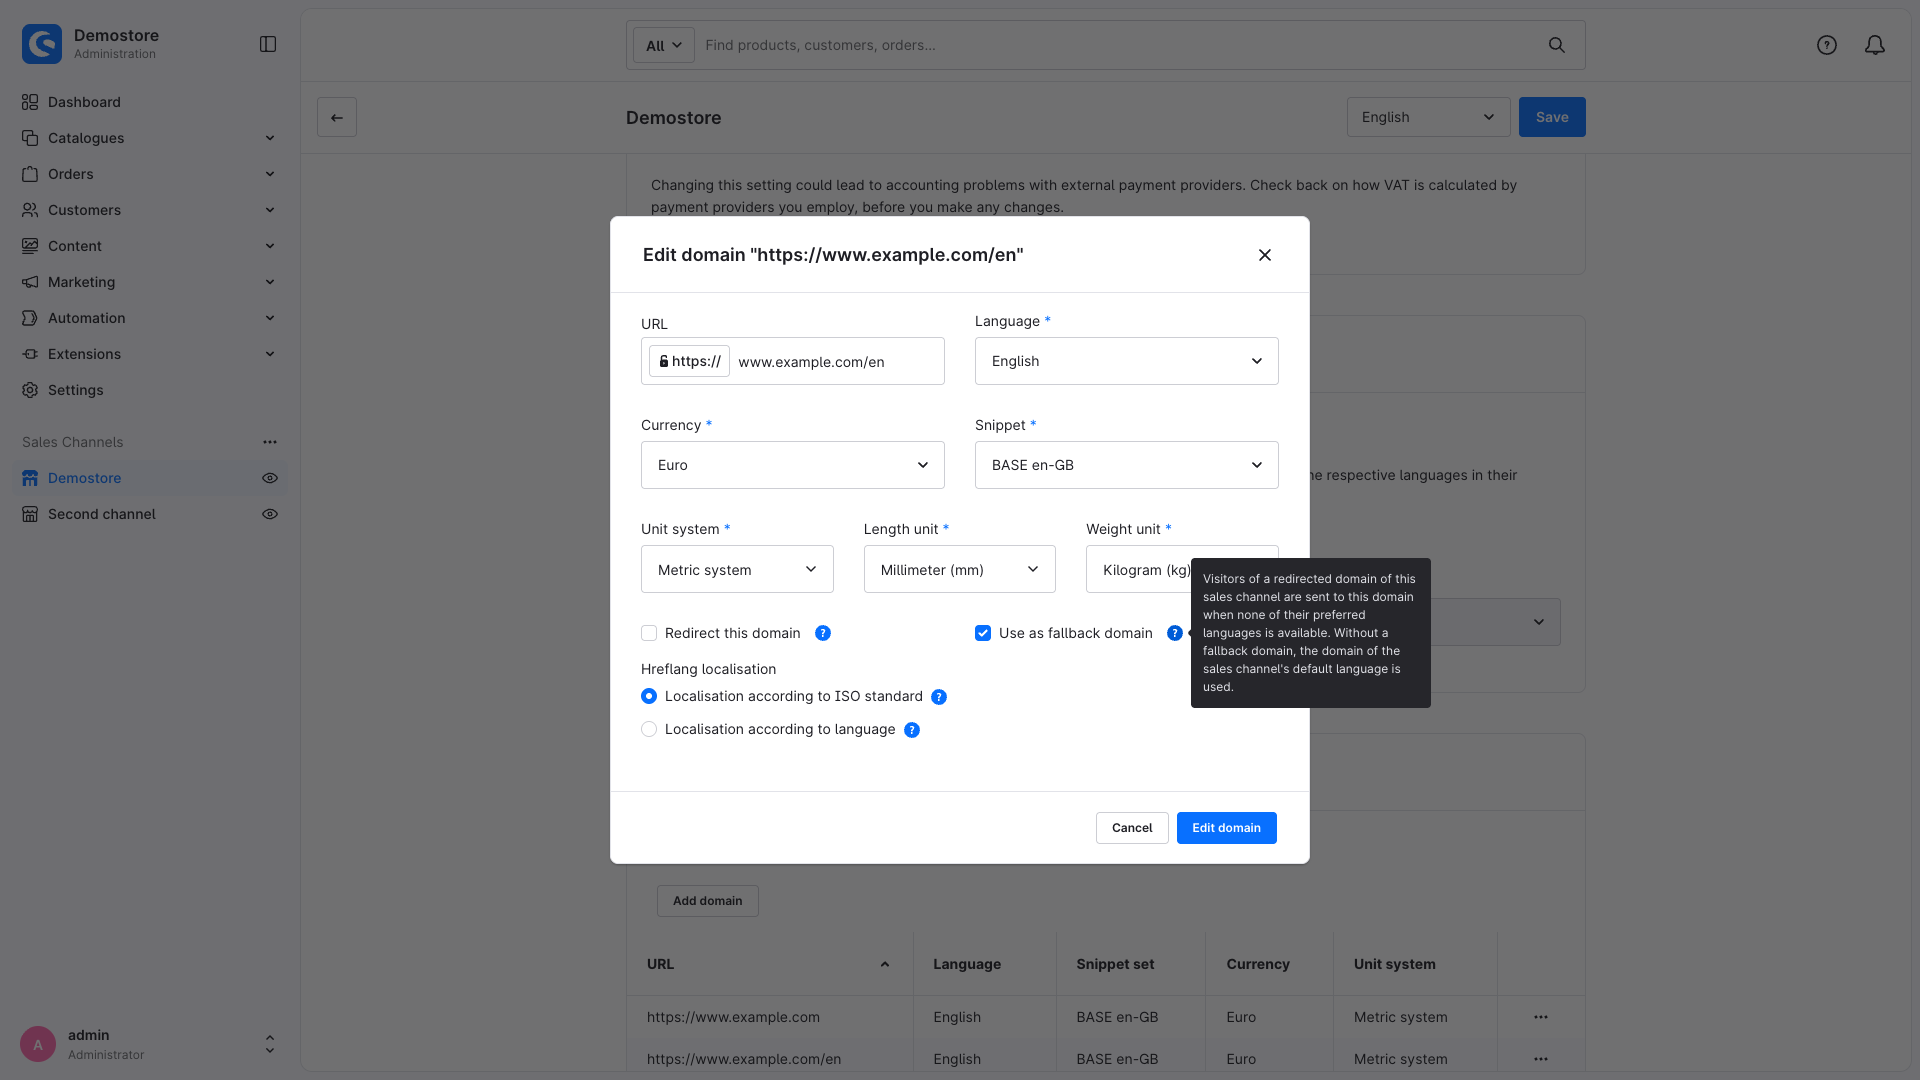Select Localisation according to ISO standard
The image size is (1920, 1080).
tap(649, 696)
